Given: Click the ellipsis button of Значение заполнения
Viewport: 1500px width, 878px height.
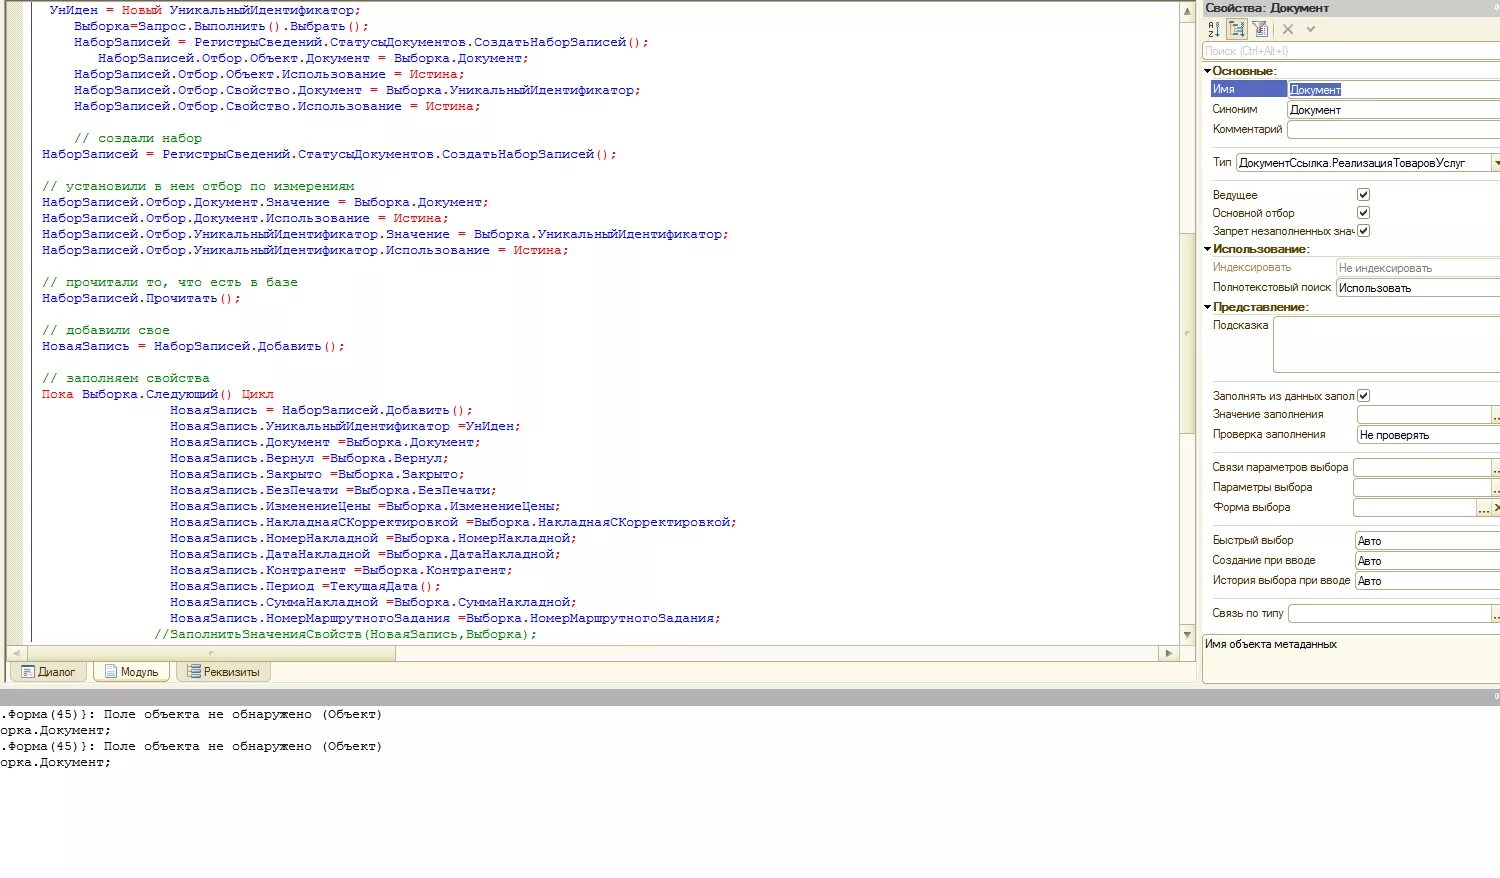Looking at the screenshot, I should point(1495,415).
